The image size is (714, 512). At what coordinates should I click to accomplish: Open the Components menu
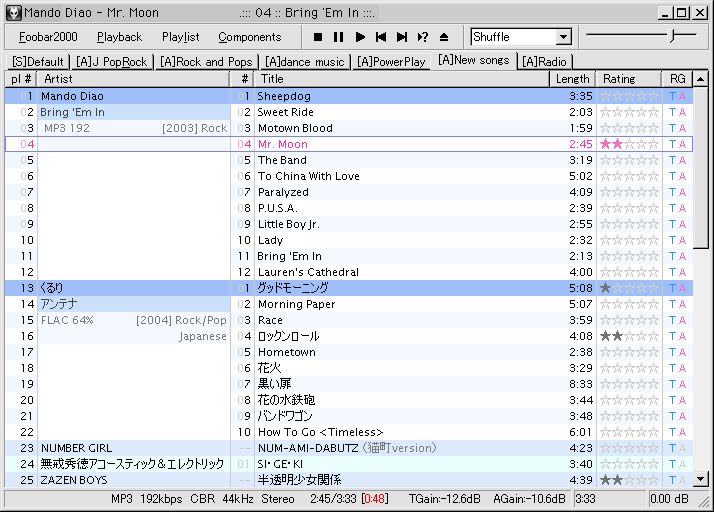(250, 37)
